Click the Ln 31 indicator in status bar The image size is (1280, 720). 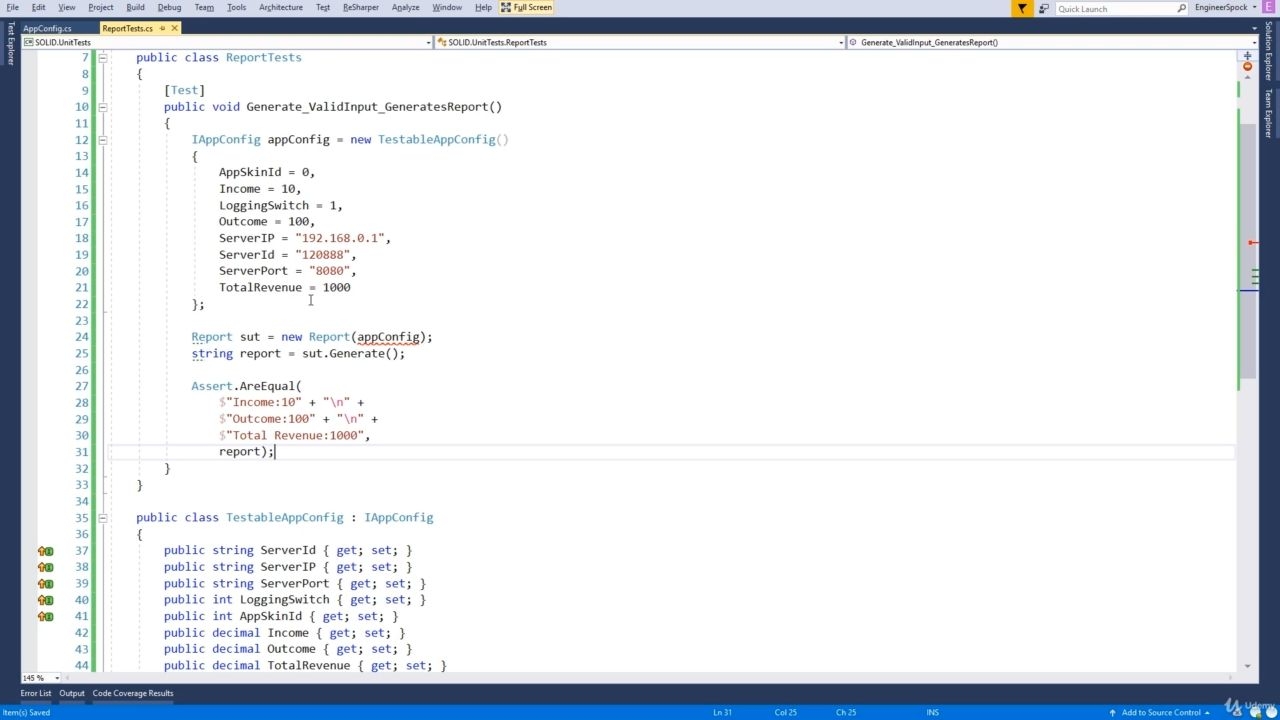pos(722,713)
